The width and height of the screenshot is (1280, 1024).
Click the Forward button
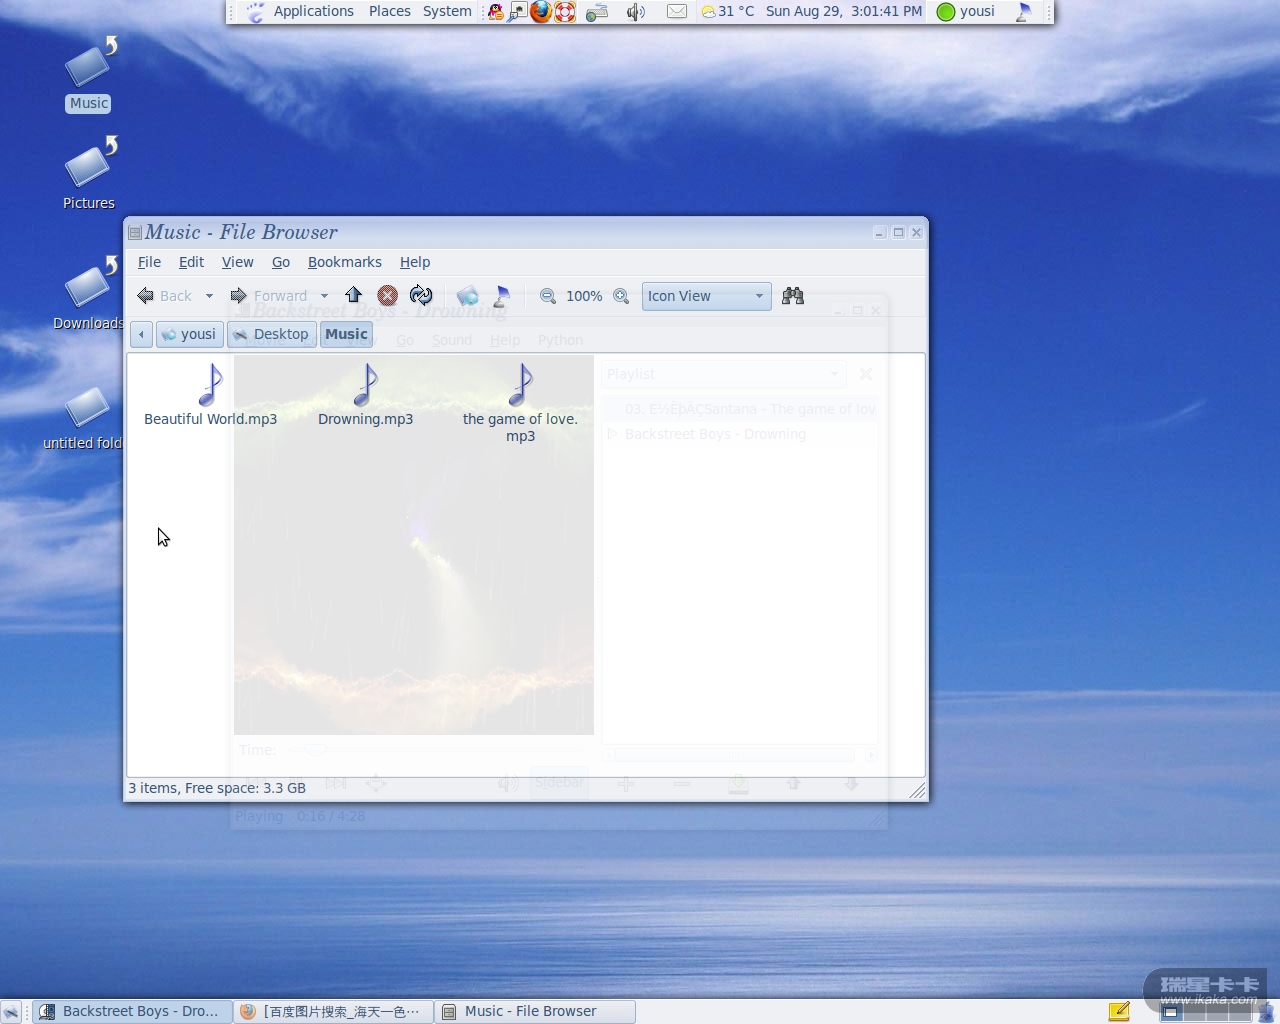click(269, 296)
